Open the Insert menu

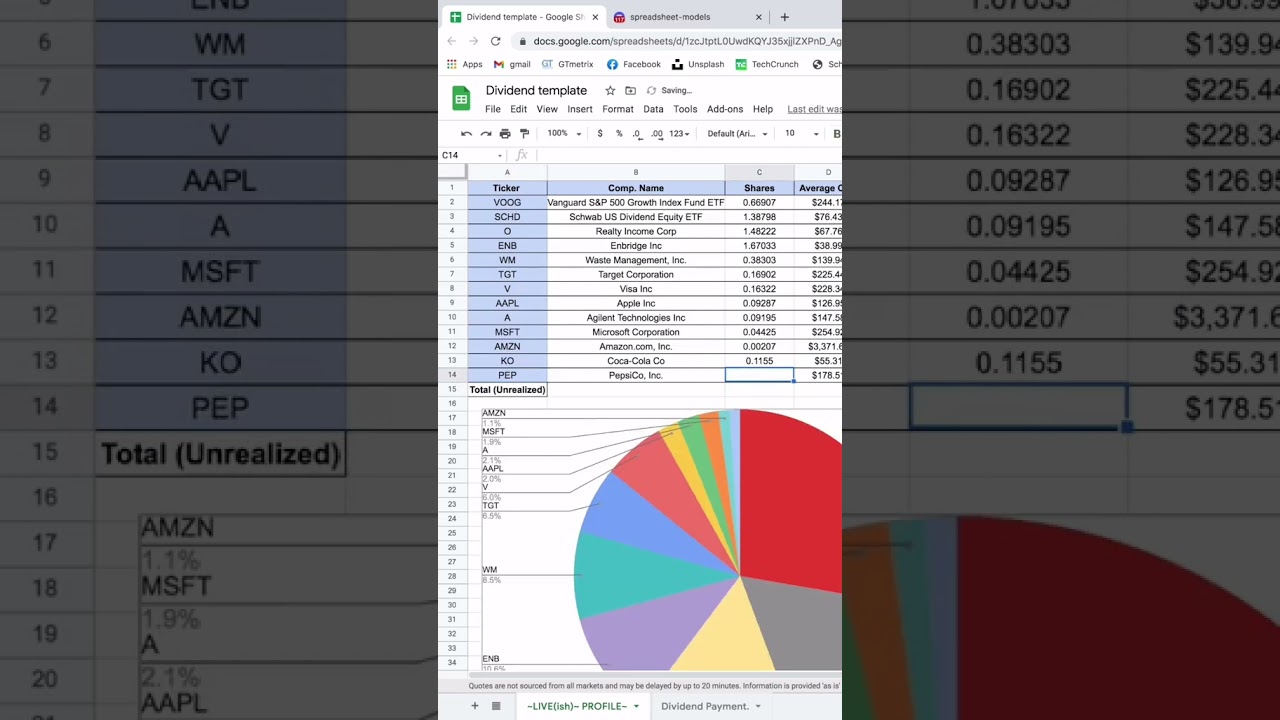click(x=580, y=109)
